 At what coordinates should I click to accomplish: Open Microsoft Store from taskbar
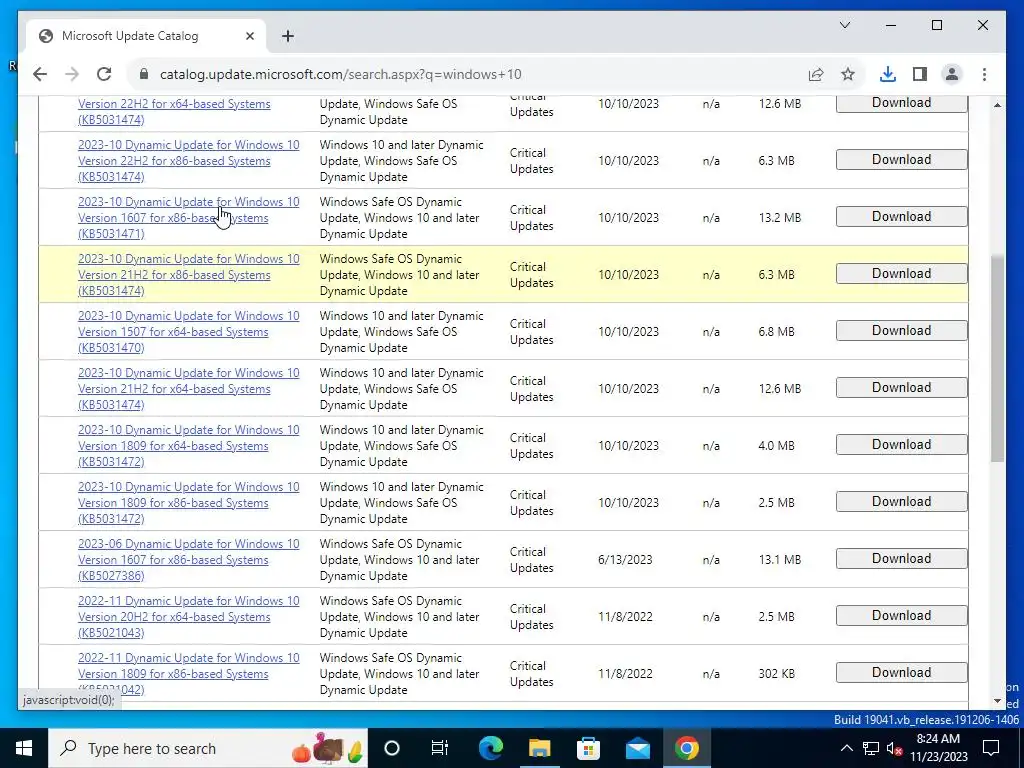pos(588,748)
